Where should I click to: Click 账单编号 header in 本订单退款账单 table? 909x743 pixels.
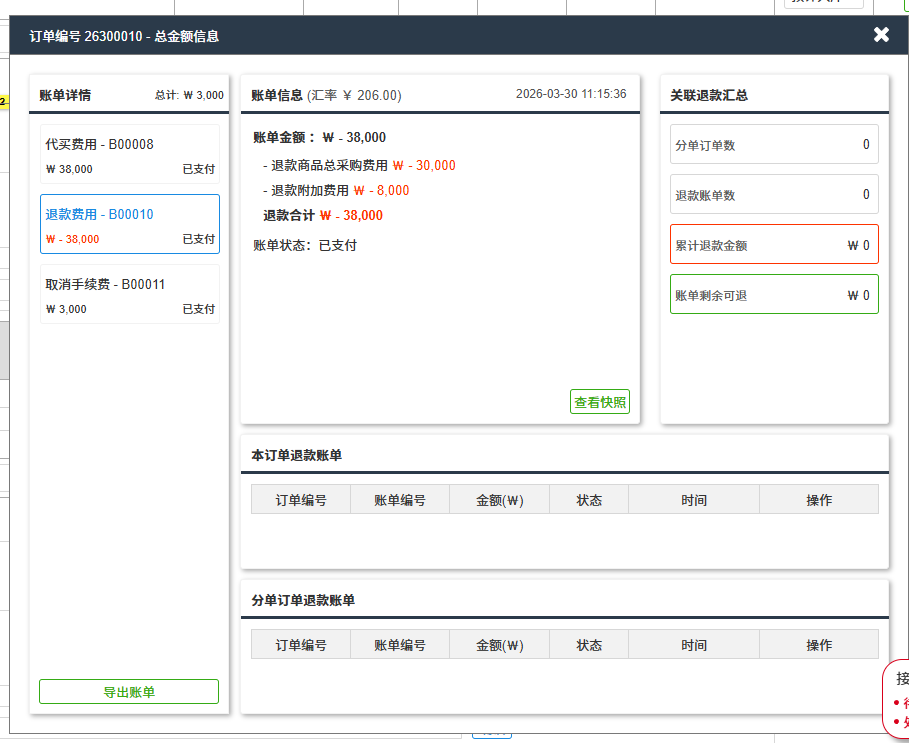tap(400, 500)
